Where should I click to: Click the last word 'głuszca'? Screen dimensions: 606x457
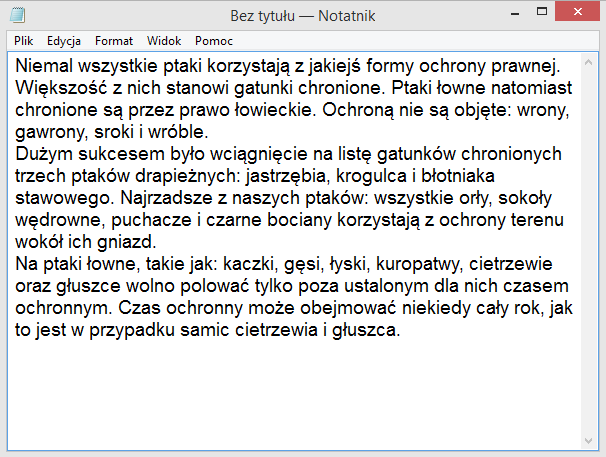click(366, 330)
